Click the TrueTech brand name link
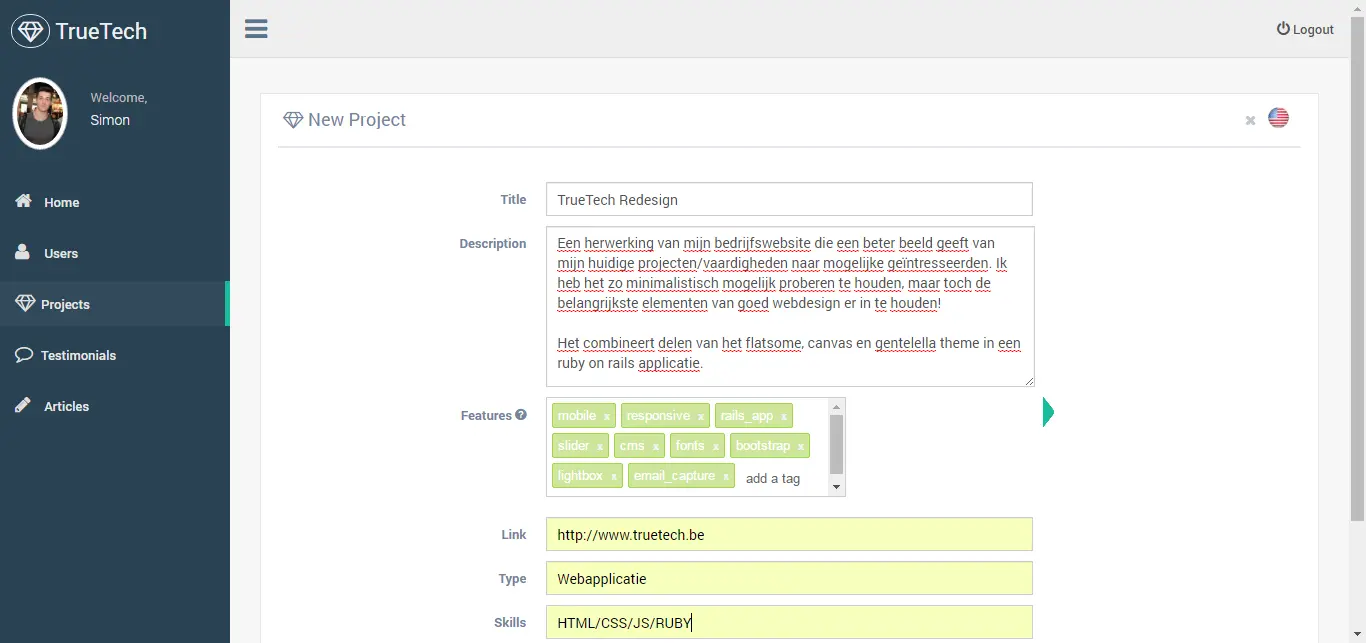The image size is (1366, 643). click(101, 31)
